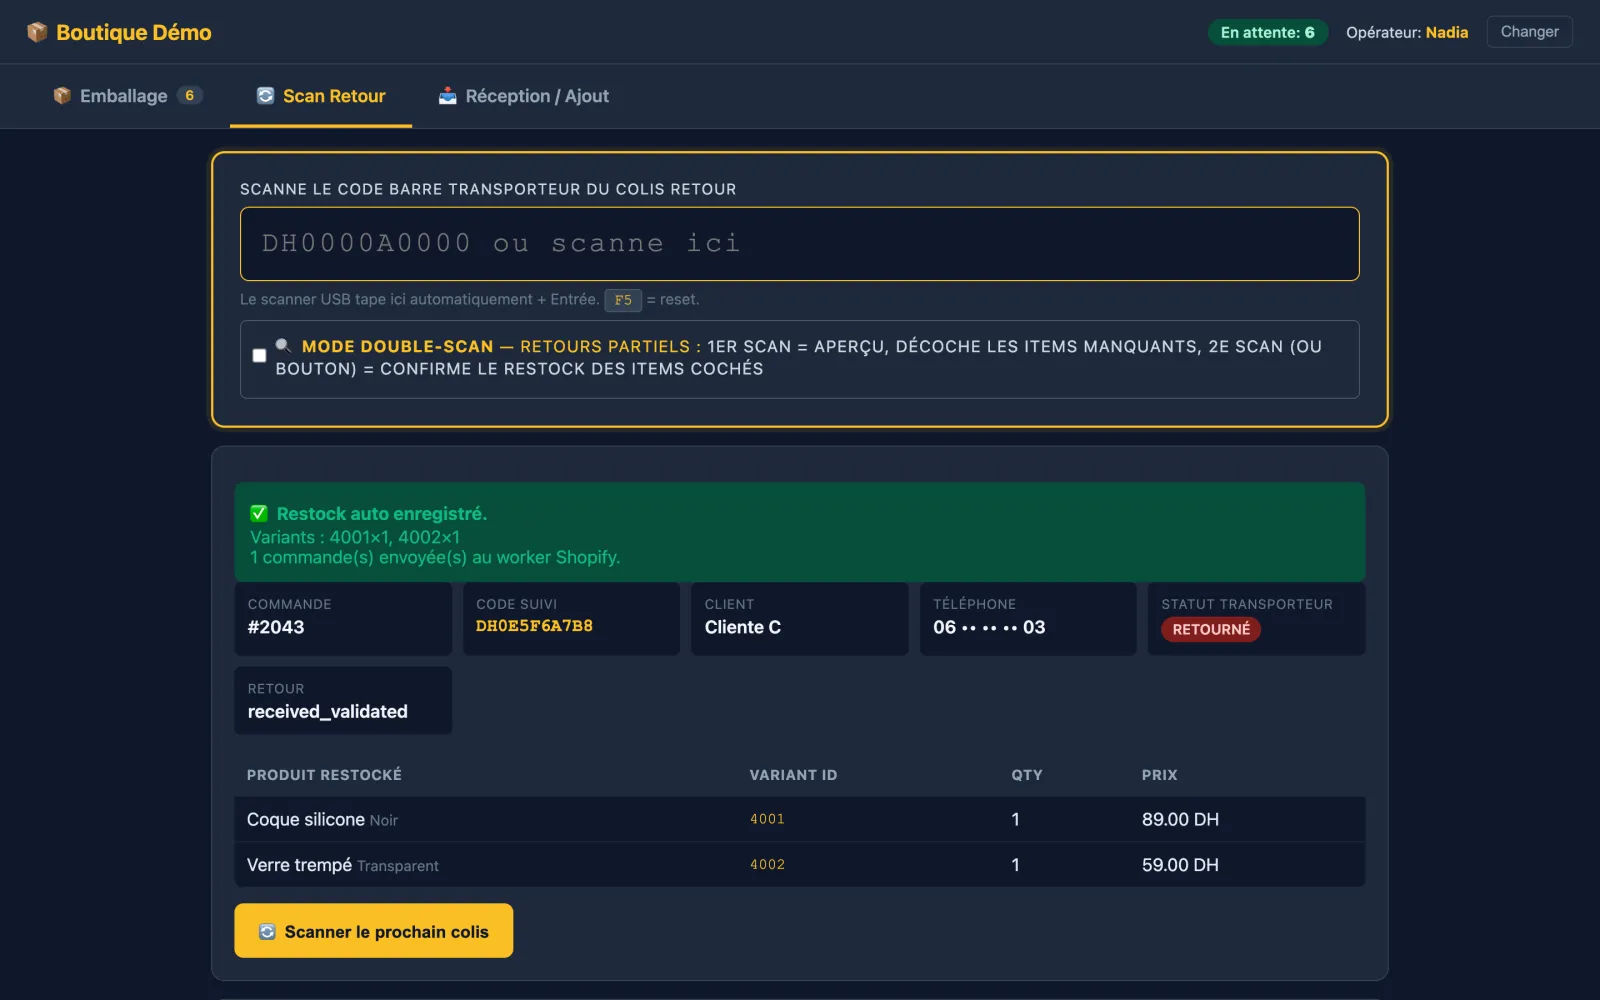The image size is (1600, 1000).
Task: Click the refresh icon on next-parcel button
Action: tap(267, 932)
